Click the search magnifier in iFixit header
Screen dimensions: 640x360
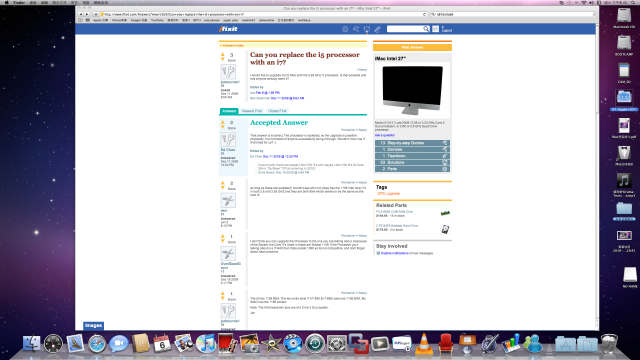point(426,29)
